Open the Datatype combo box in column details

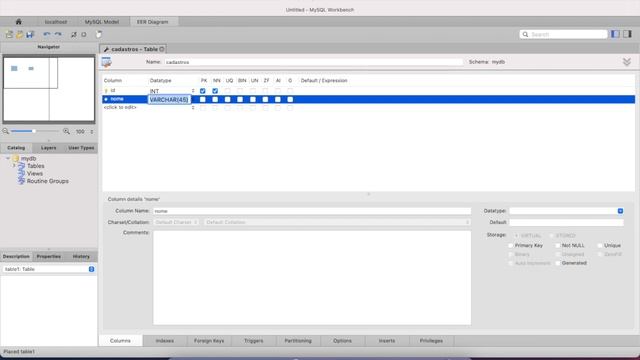click(620, 211)
